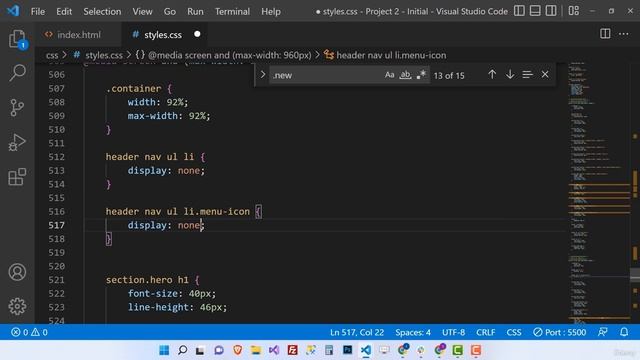This screenshot has height=360, width=640.
Task: Go to next match in Find
Action: click(x=510, y=74)
